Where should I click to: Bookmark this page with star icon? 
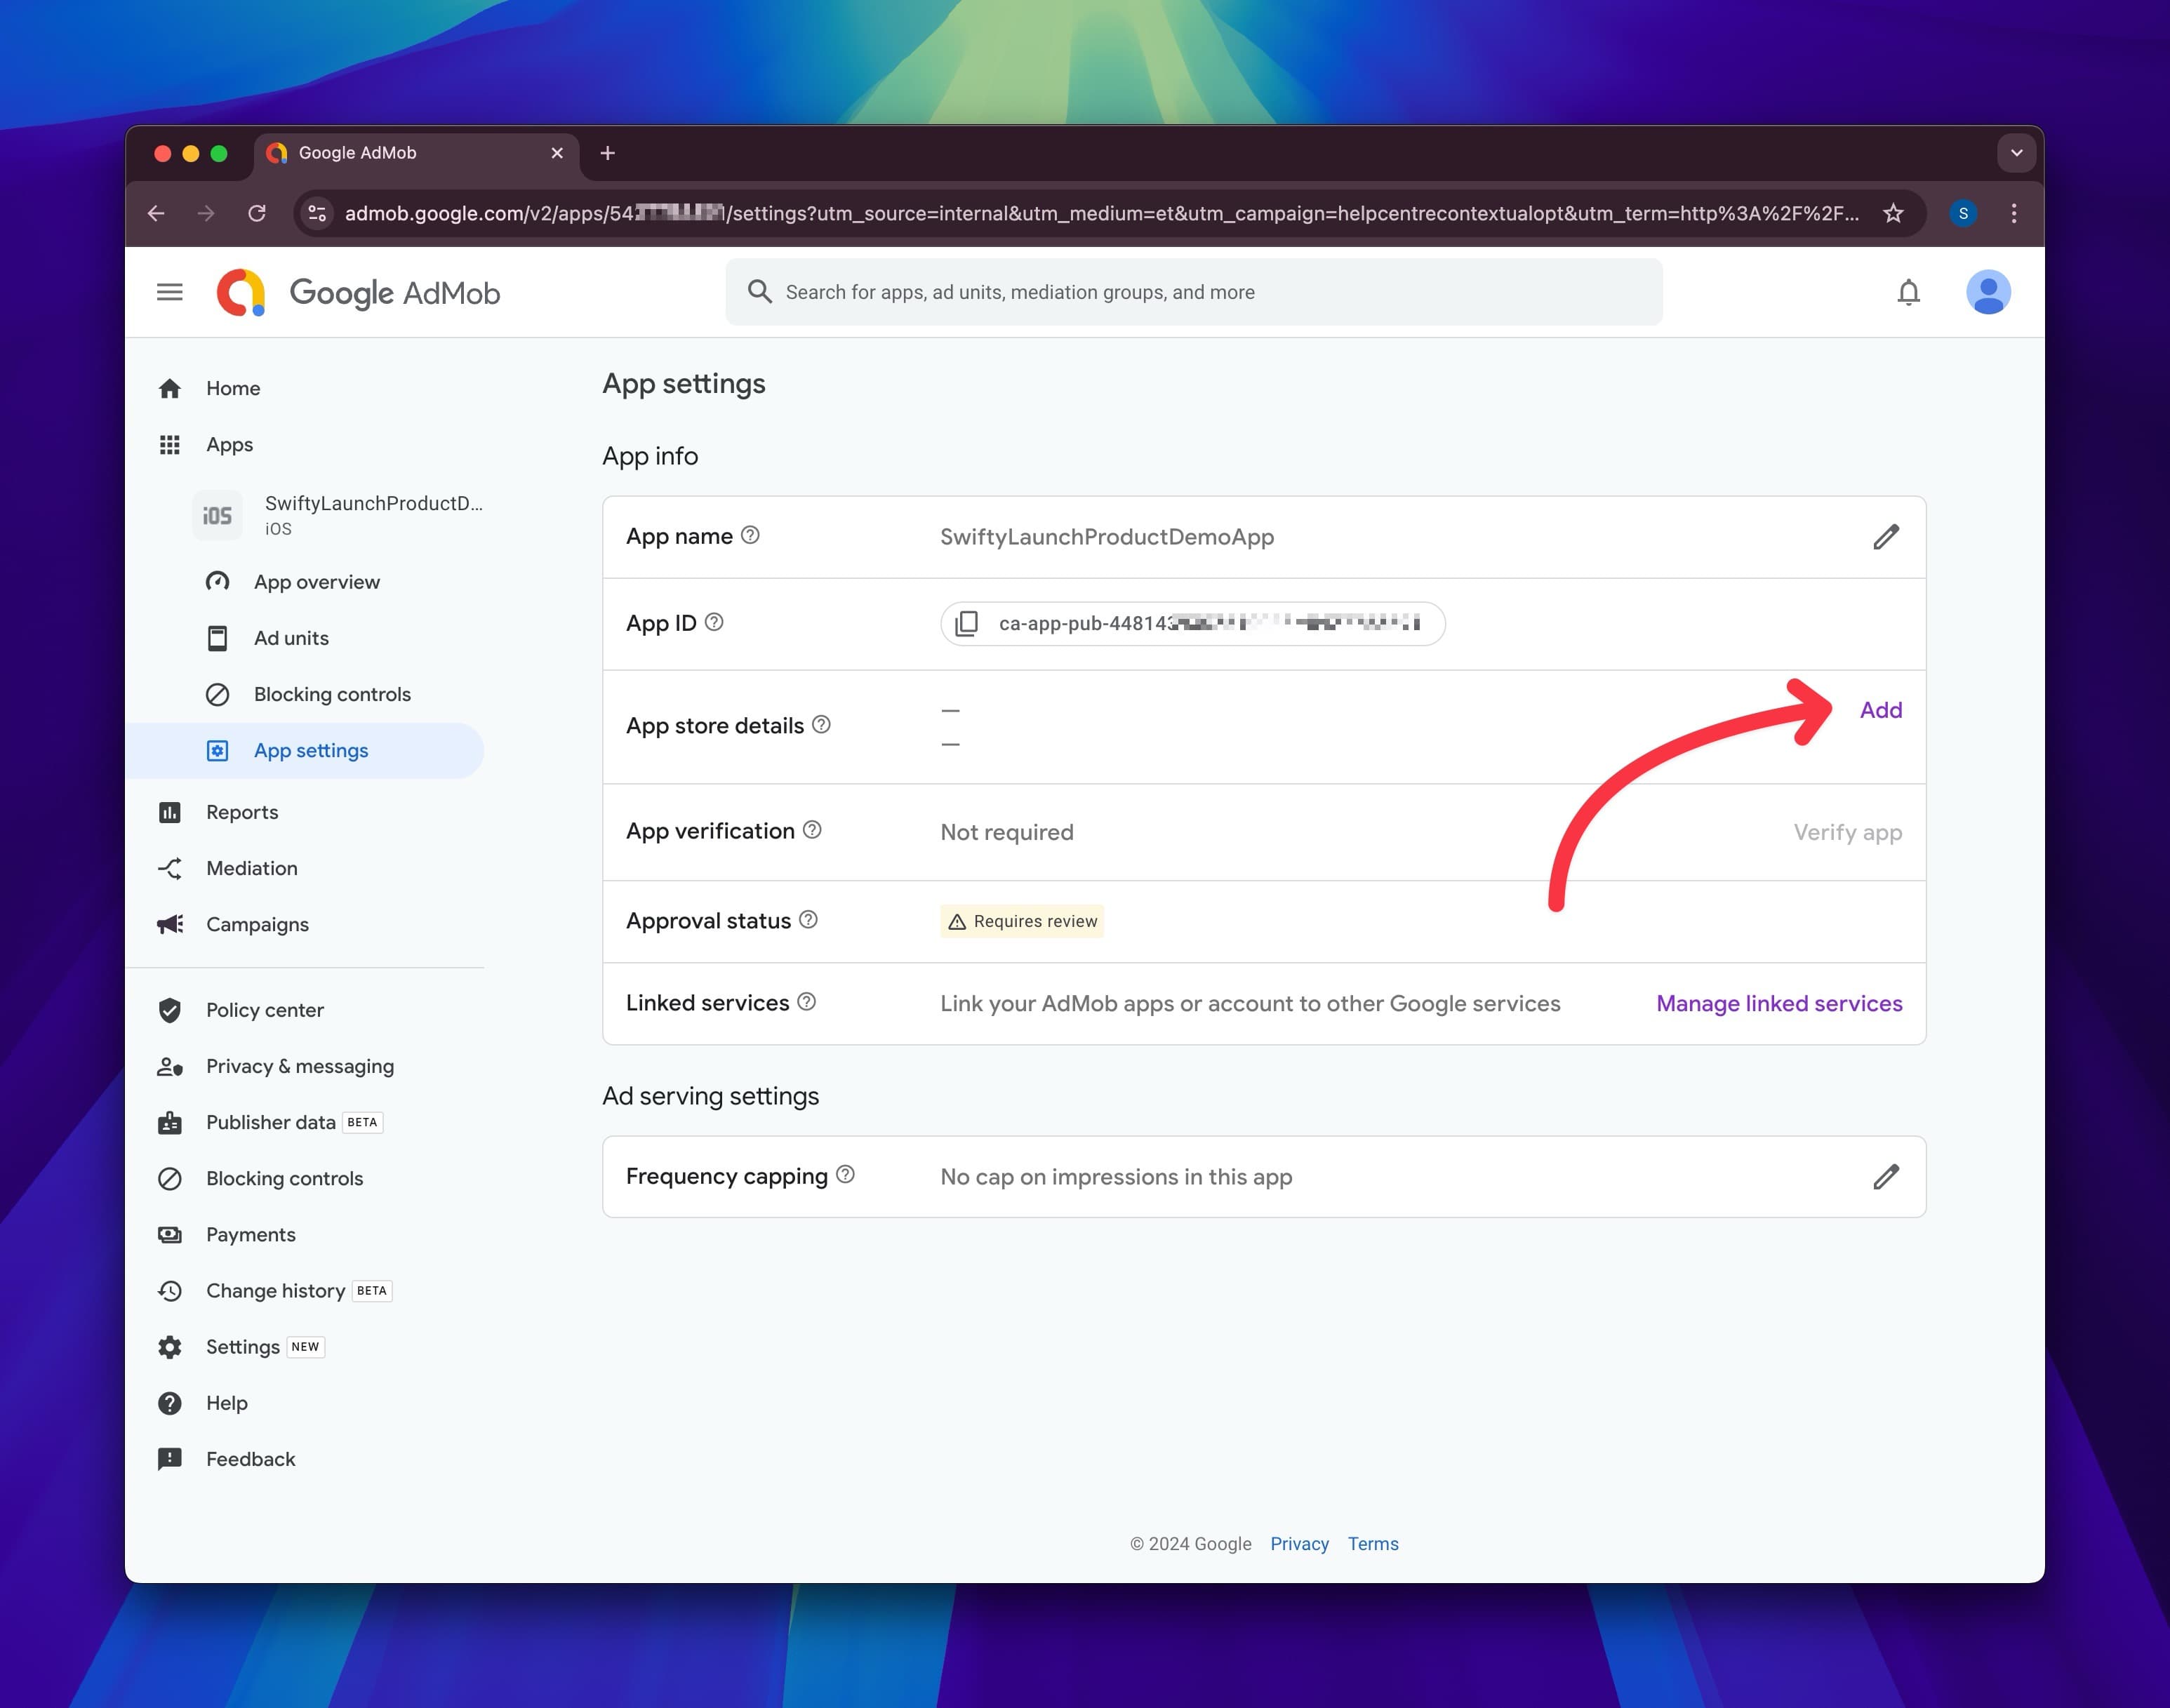pos(1893,213)
